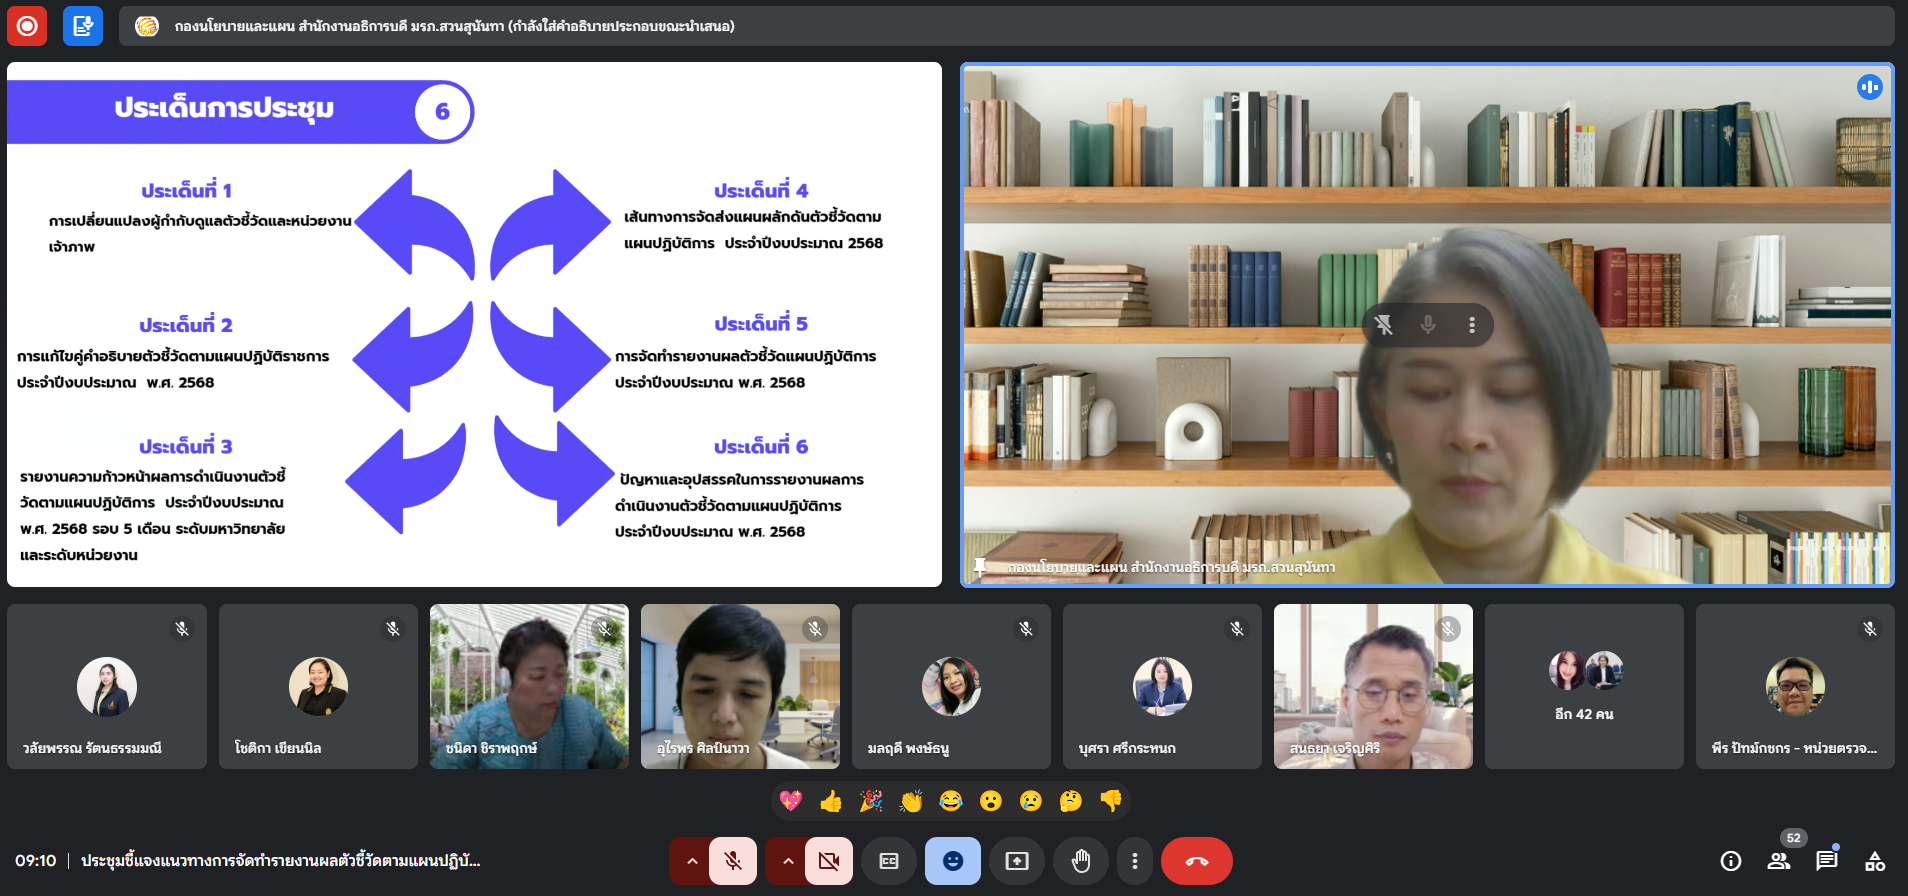Toggle the microphone mute button
The height and width of the screenshot is (896, 1908).
(733, 861)
